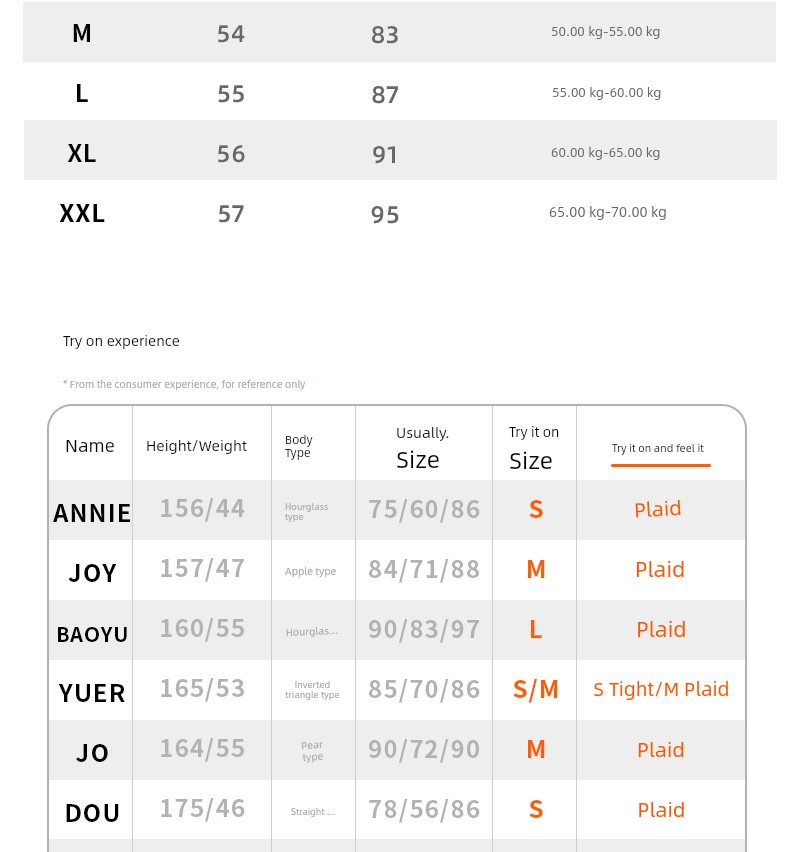Viewport: 790px width, 852px height.
Task: Select the 50.00 kg-55.00 kg weight range
Action: point(605,32)
